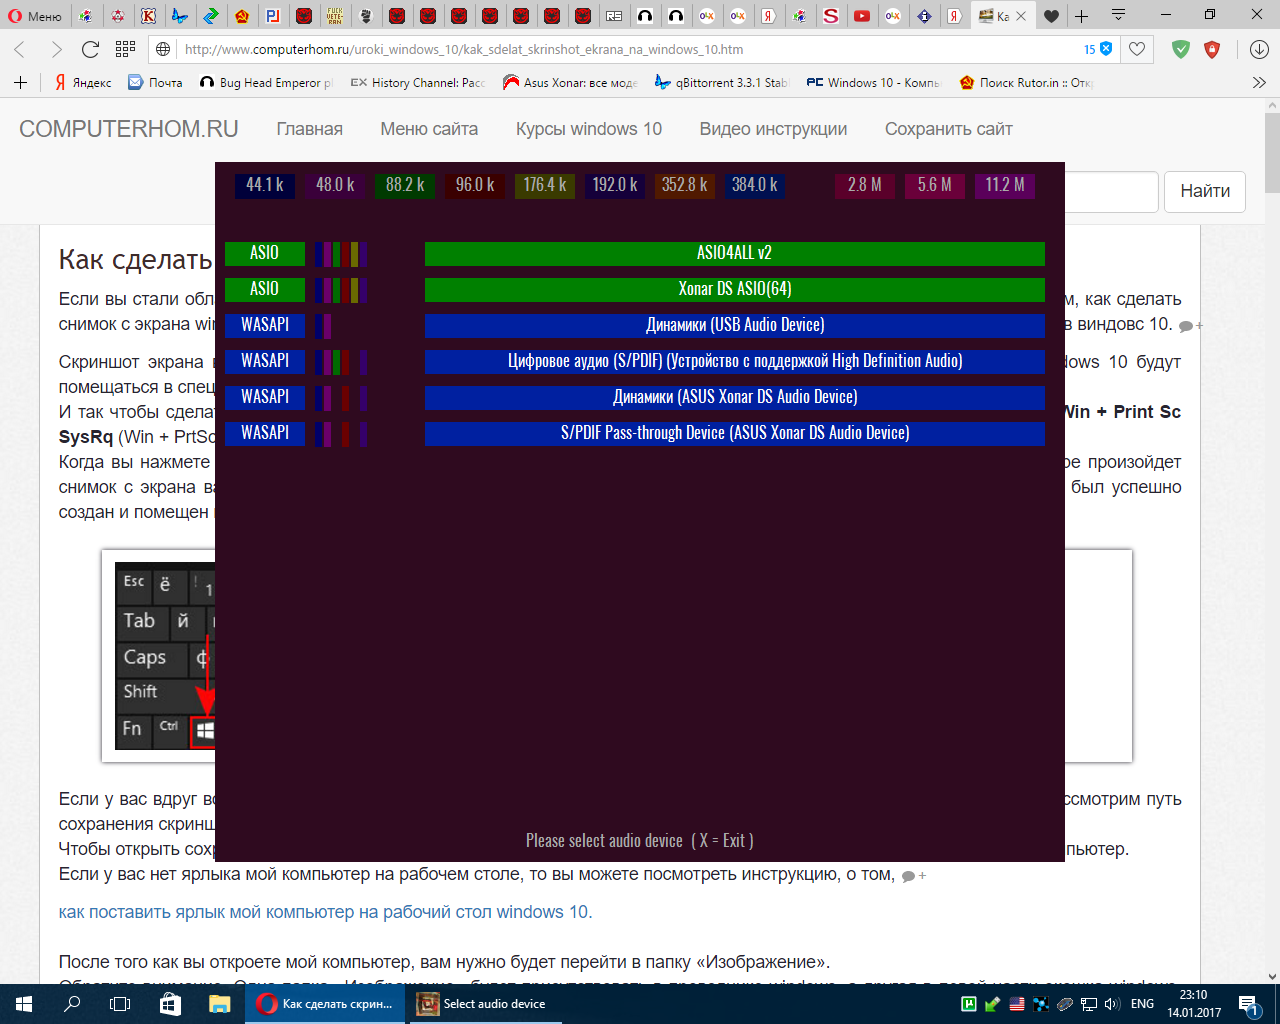
Task: Open the Bug Head Emperor bookmark
Action: pyautogui.click(x=267, y=83)
